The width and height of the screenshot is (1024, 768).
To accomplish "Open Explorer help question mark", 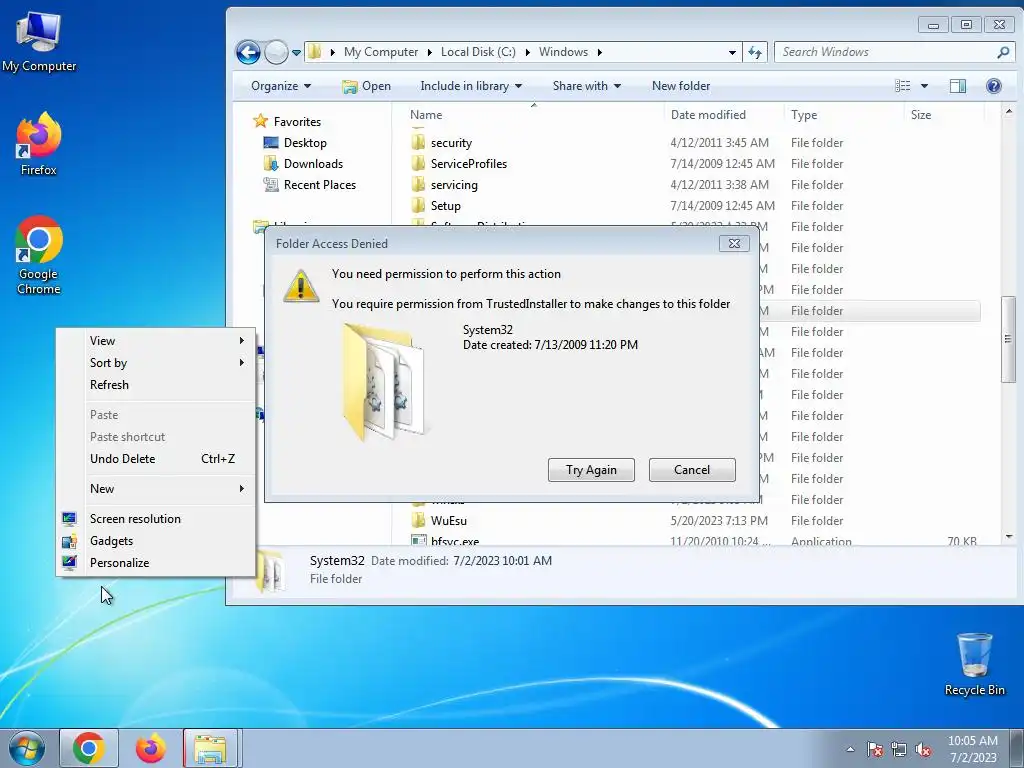I will point(993,86).
